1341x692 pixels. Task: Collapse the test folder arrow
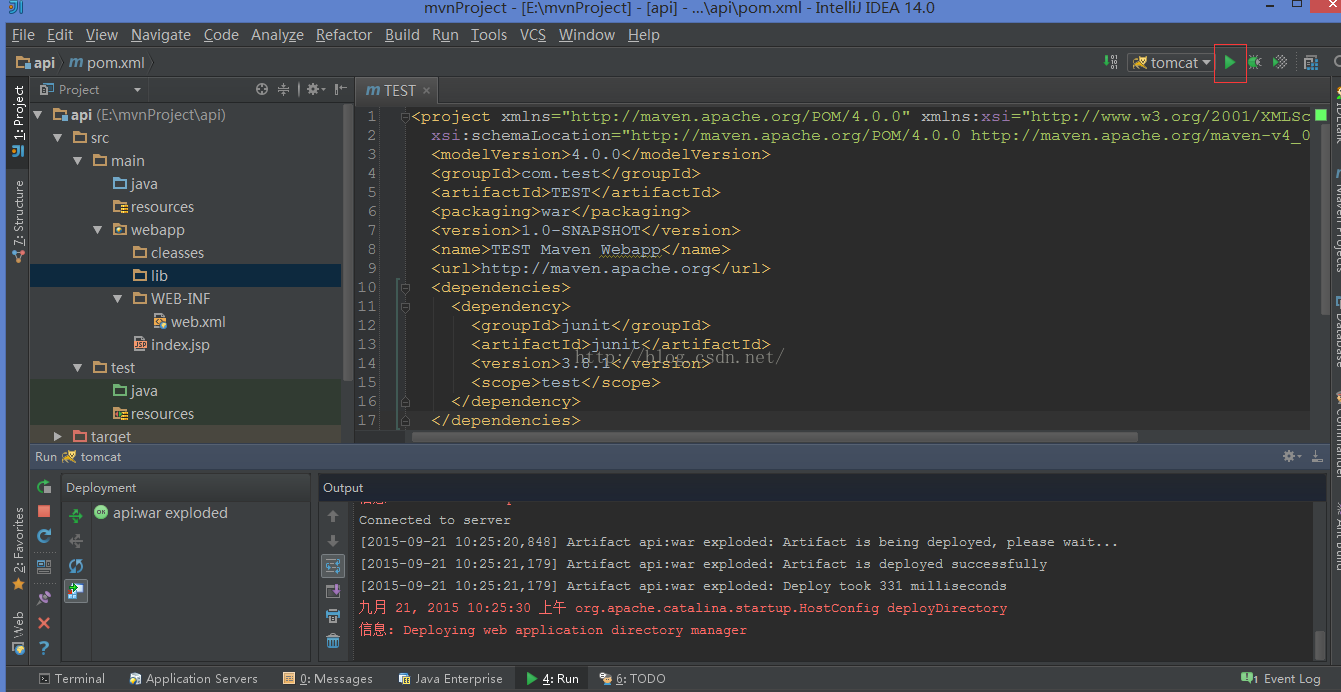point(78,368)
